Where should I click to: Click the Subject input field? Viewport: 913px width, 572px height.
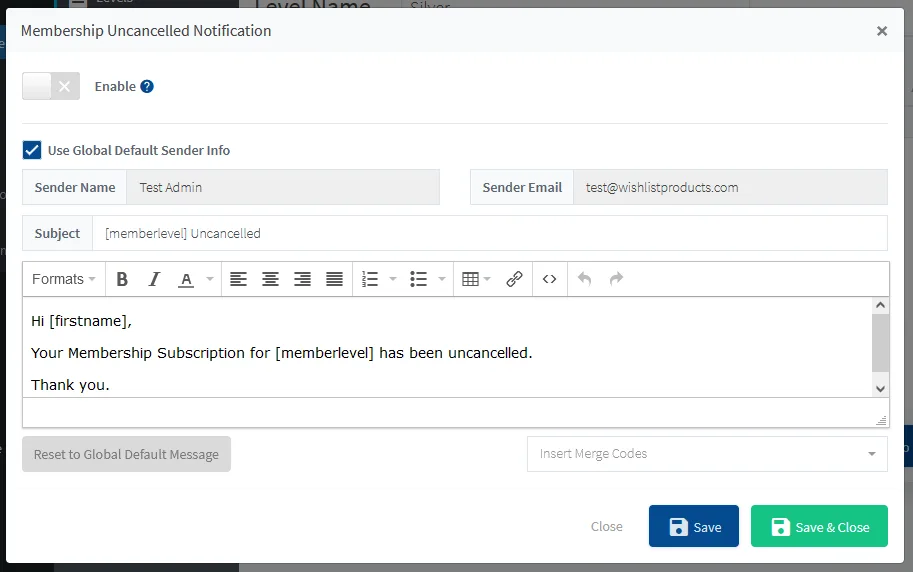(x=490, y=233)
